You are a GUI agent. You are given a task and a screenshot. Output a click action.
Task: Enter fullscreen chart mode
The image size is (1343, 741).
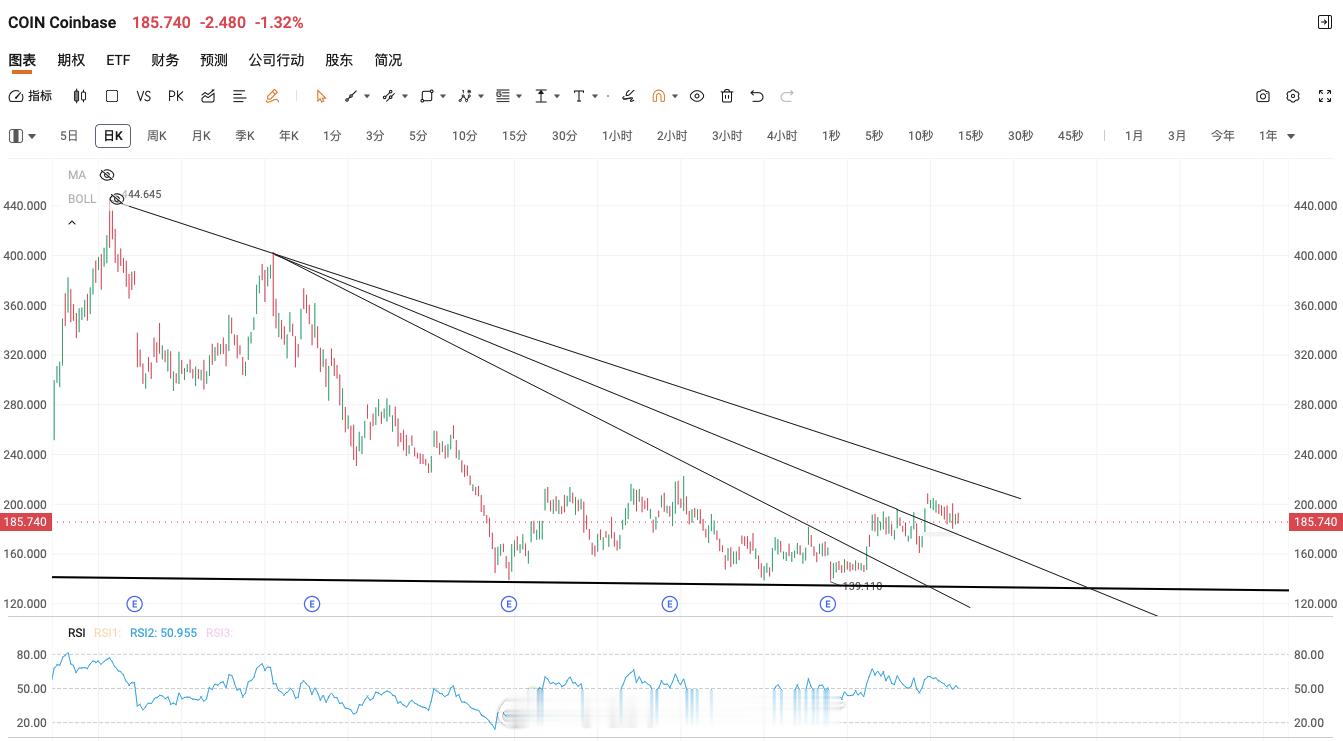[1325, 96]
